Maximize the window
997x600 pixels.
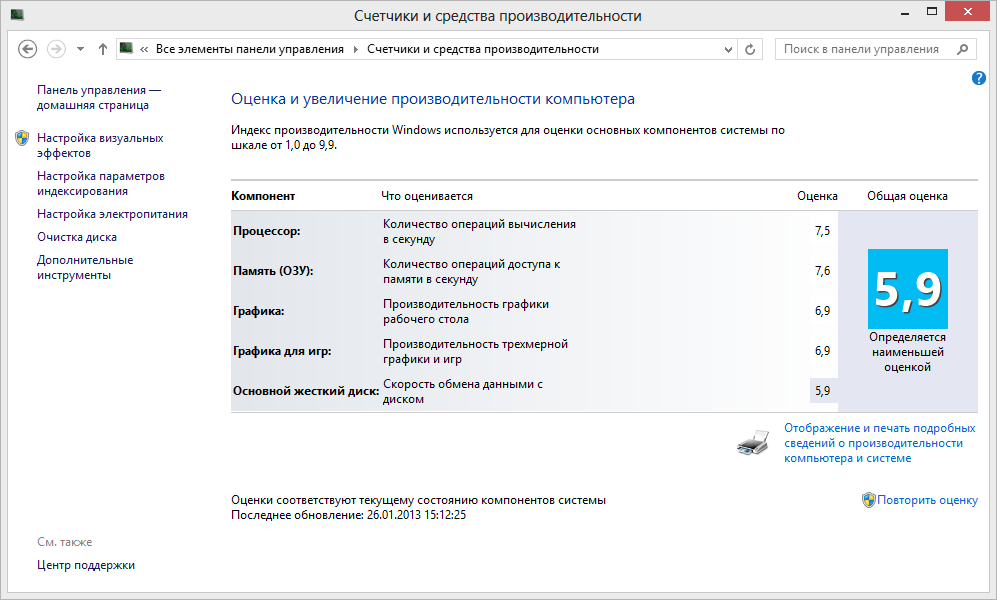tap(932, 11)
